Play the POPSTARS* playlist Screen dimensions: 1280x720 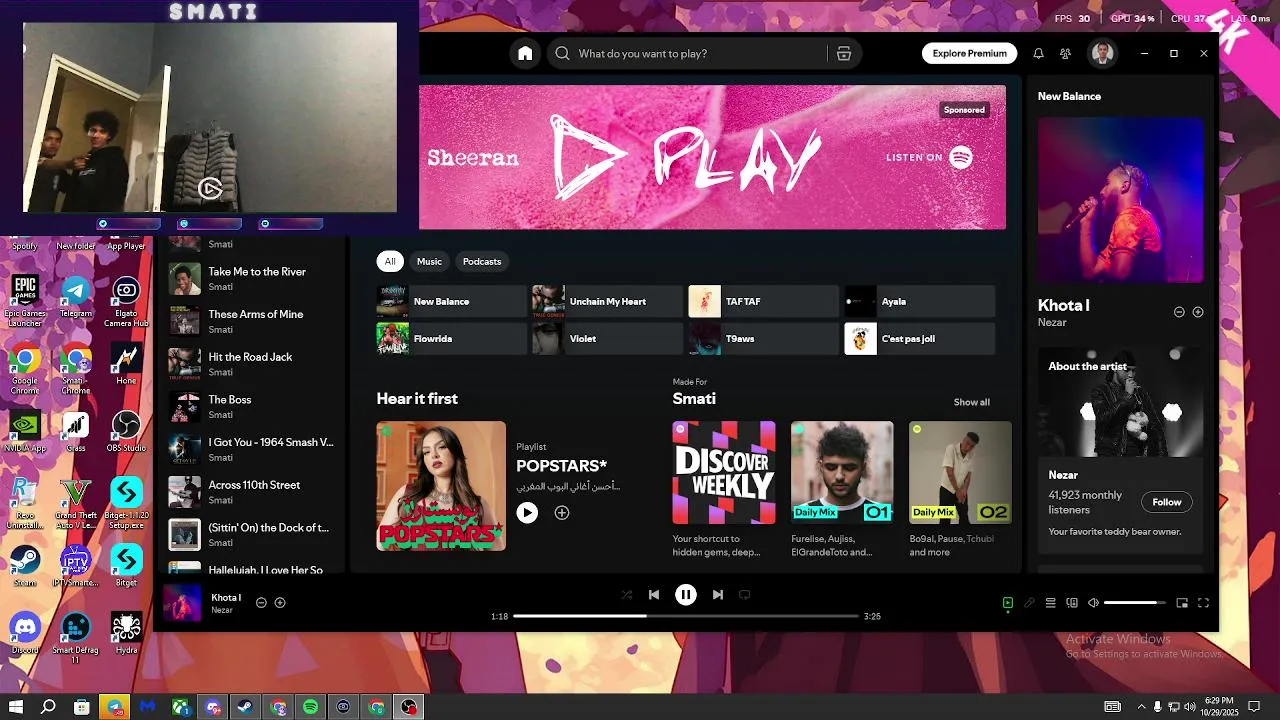tap(527, 512)
